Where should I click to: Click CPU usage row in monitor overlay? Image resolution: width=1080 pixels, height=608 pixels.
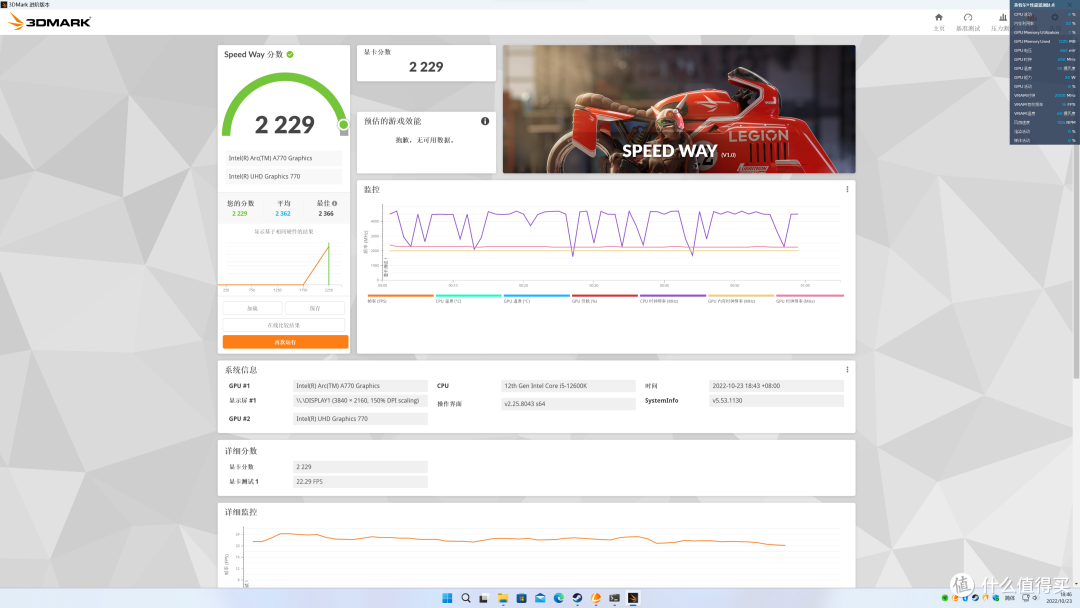coord(1043,14)
